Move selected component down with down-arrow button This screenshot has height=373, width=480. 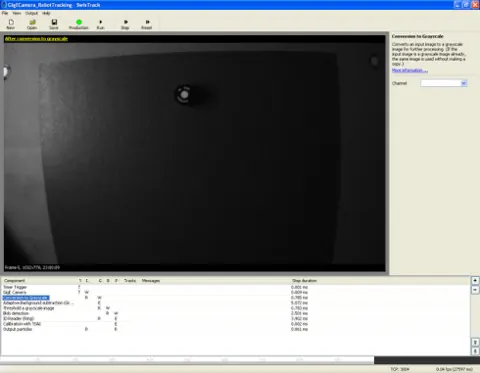475,351
